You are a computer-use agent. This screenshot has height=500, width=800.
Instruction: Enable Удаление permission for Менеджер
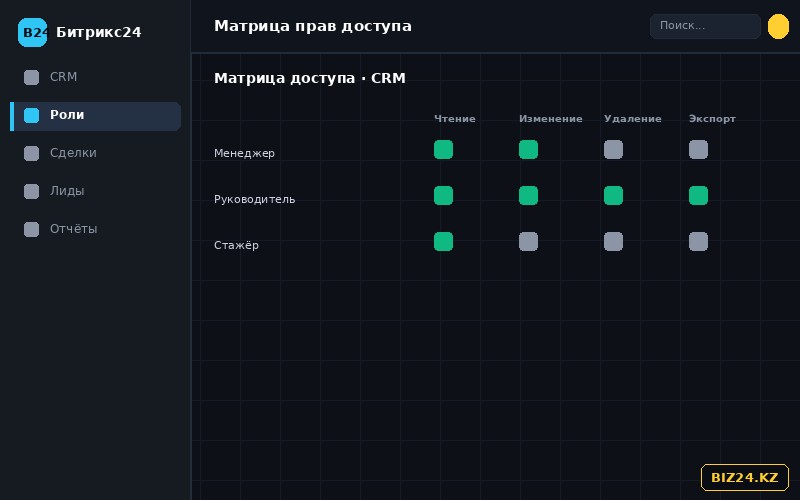613,149
